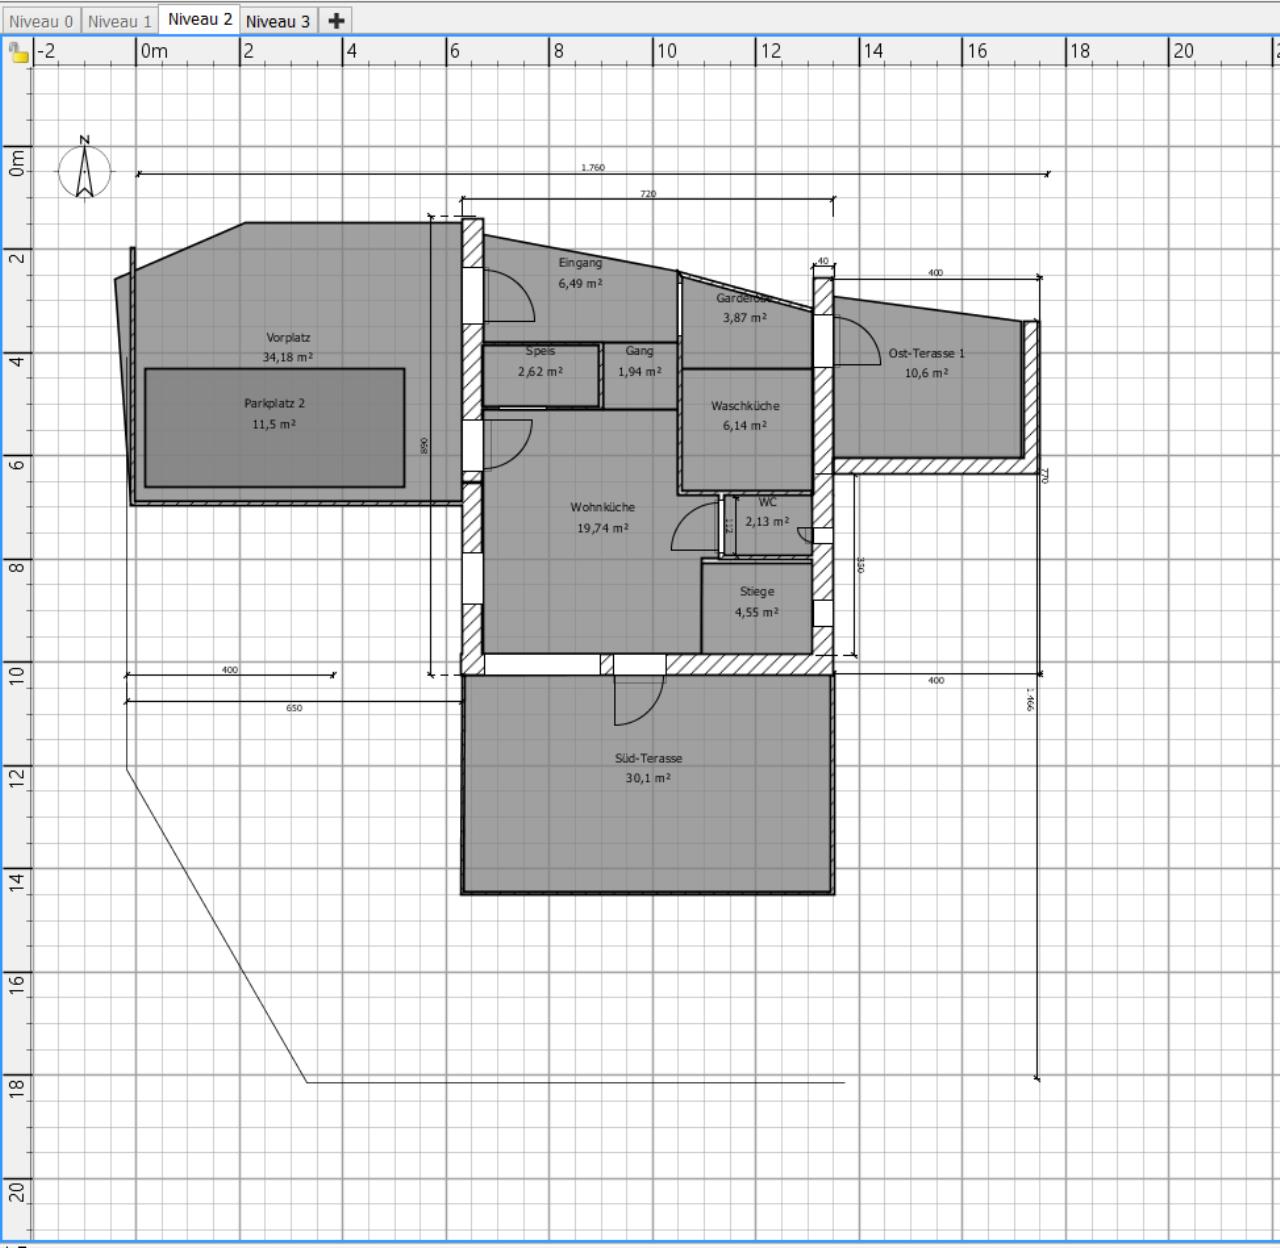Select the Ost-Terasse 1 label
Viewport: 1280px width, 1248px height.
[x=927, y=353]
